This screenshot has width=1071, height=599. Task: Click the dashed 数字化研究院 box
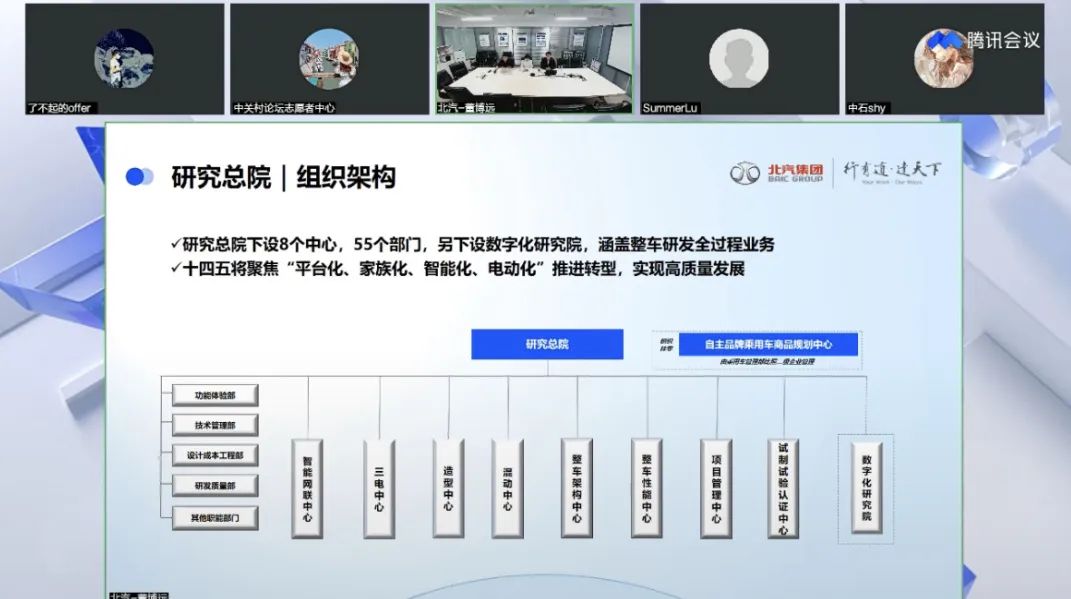(x=866, y=489)
